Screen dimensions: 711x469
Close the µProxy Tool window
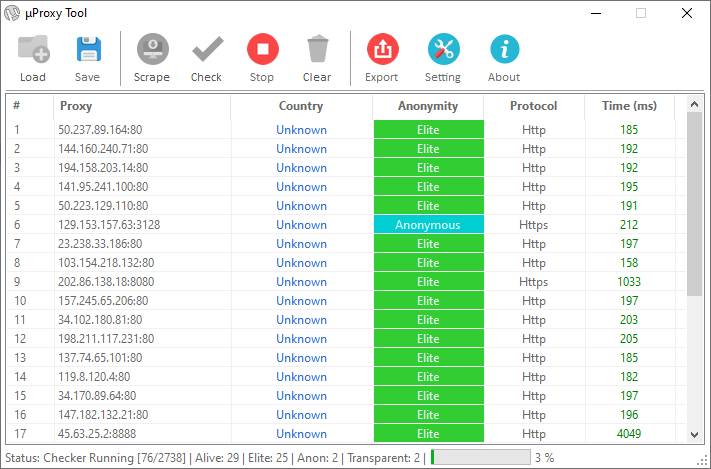pyautogui.click(x=687, y=13)
